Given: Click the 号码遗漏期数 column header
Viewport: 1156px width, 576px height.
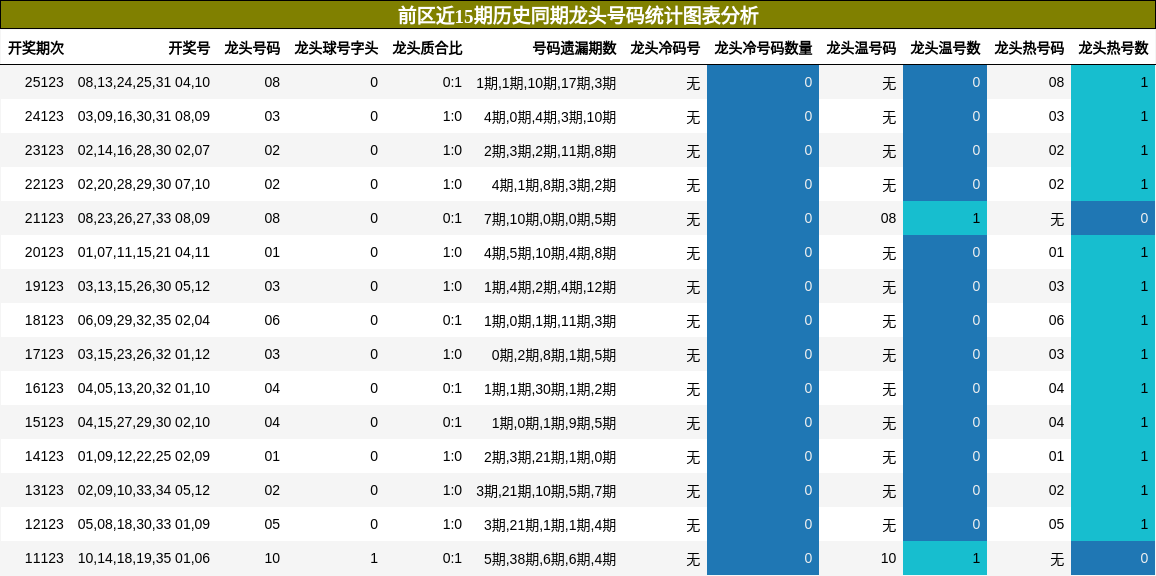Looking at the screenshot, I should (575, 49).
